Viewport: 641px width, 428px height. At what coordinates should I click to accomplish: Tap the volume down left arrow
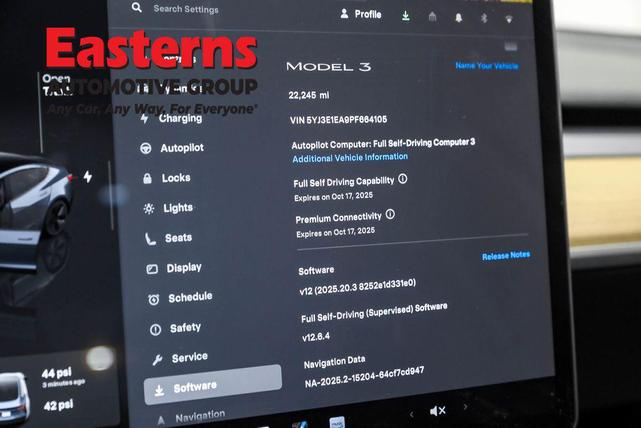tap(411, 413)
